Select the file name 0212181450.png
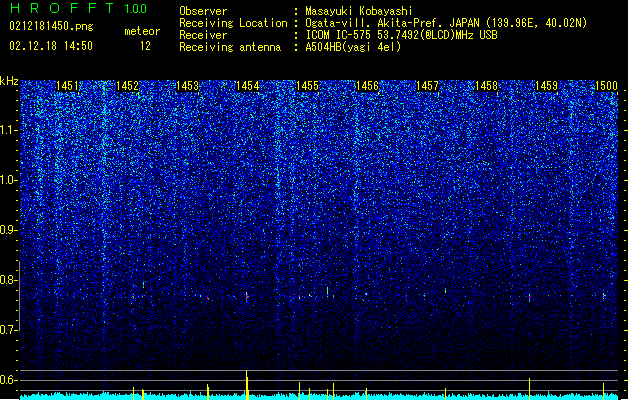This screenshot has height=400, width=629. pyautogui.click(x=51, y=27)
